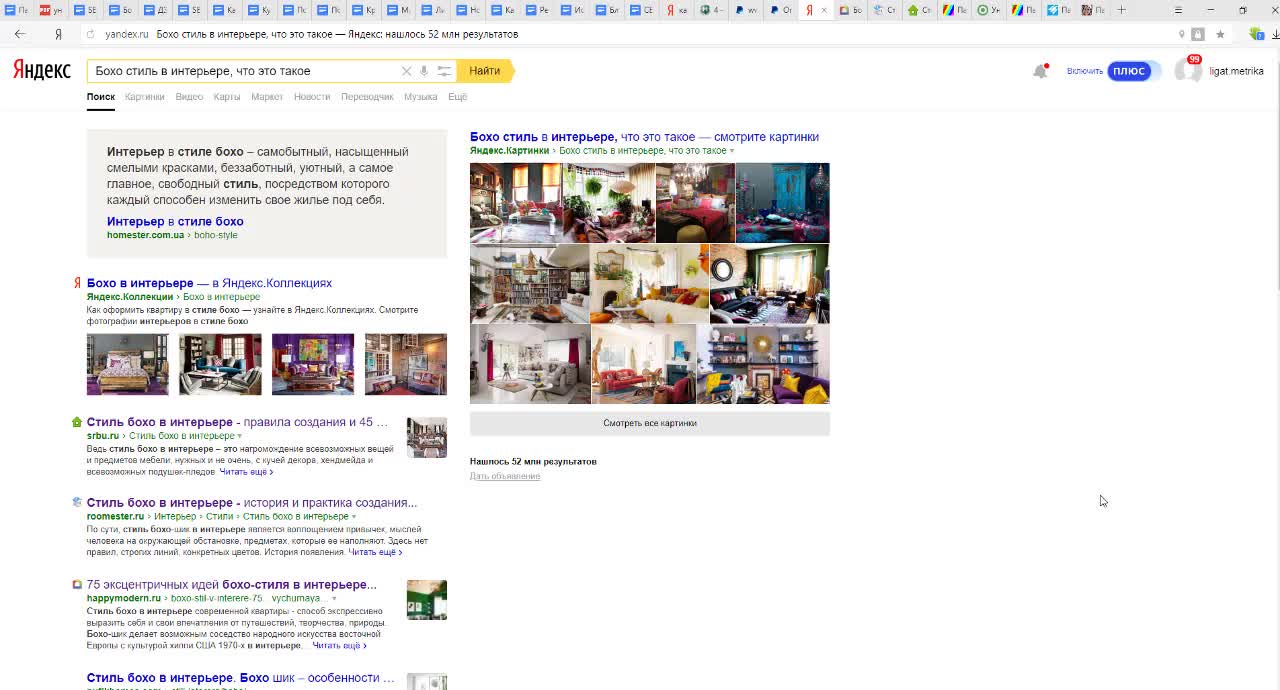1280x690 pixels.
Task: Switch to the PDF tab with the red icon
Action: [53, 10]
